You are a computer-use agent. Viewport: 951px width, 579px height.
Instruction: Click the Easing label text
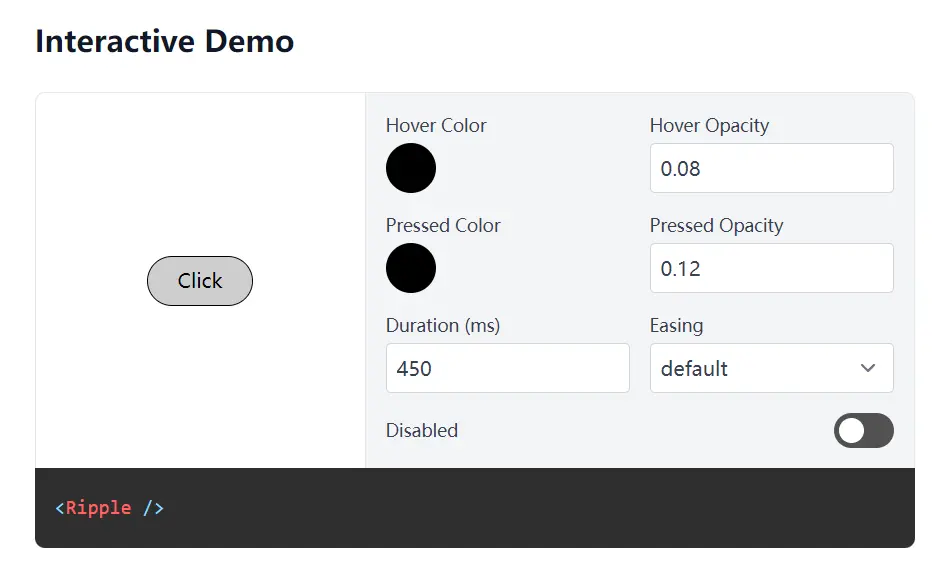(676, 325)
